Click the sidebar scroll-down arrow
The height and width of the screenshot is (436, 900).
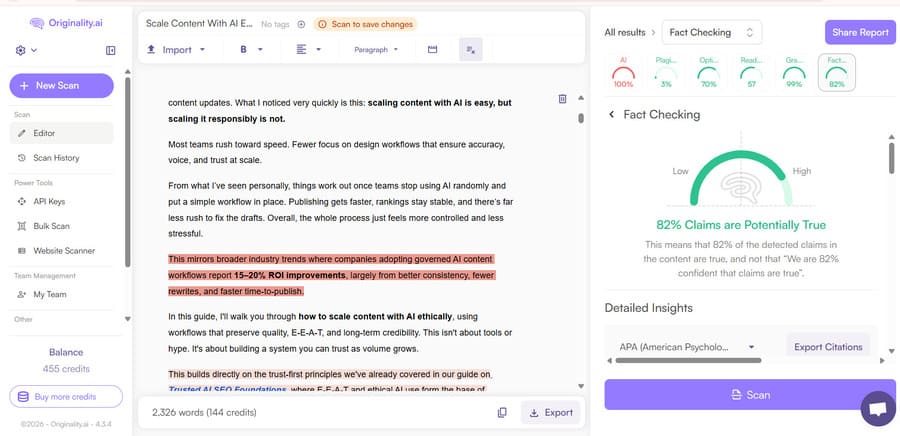click(x=127, y=320)
